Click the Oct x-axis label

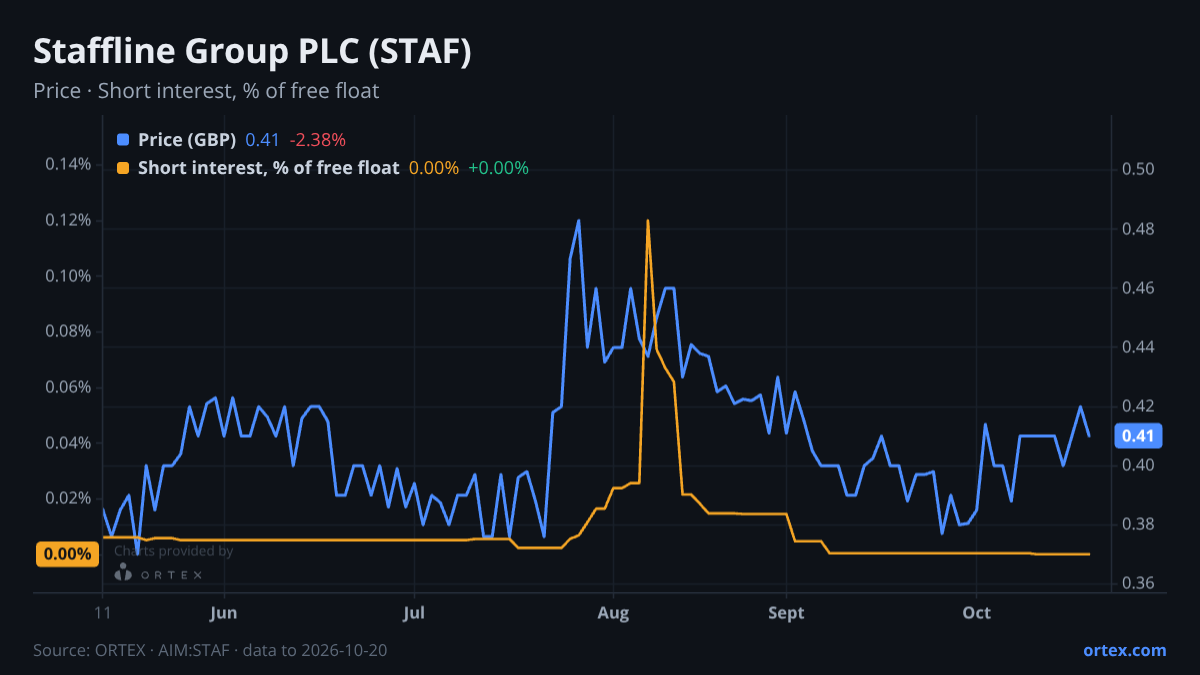(x=976, y=612)
